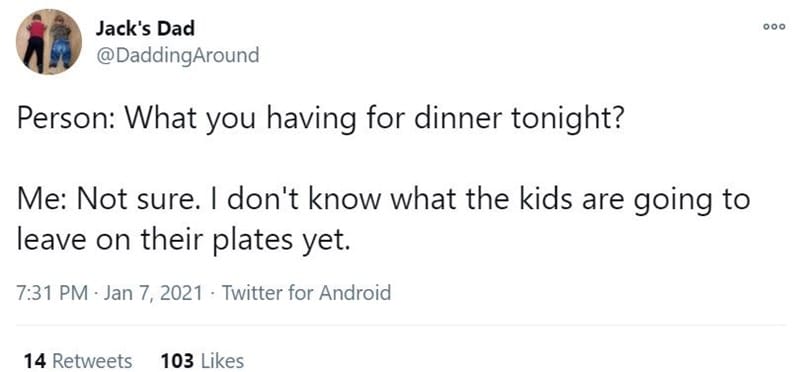Select the bold number 103 before Likes
This screenshot has width=800, height=372.
click(177, 361)
